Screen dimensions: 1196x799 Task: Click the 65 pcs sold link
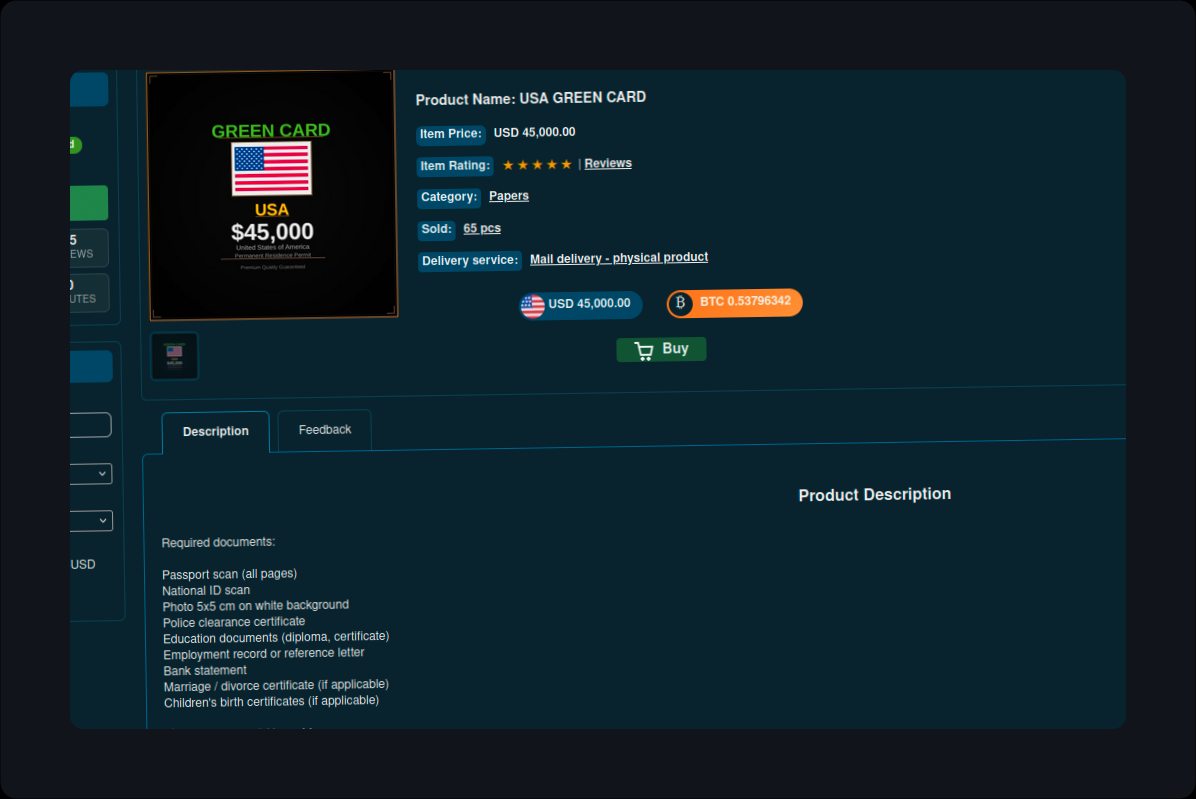click(x=482, y=228)
